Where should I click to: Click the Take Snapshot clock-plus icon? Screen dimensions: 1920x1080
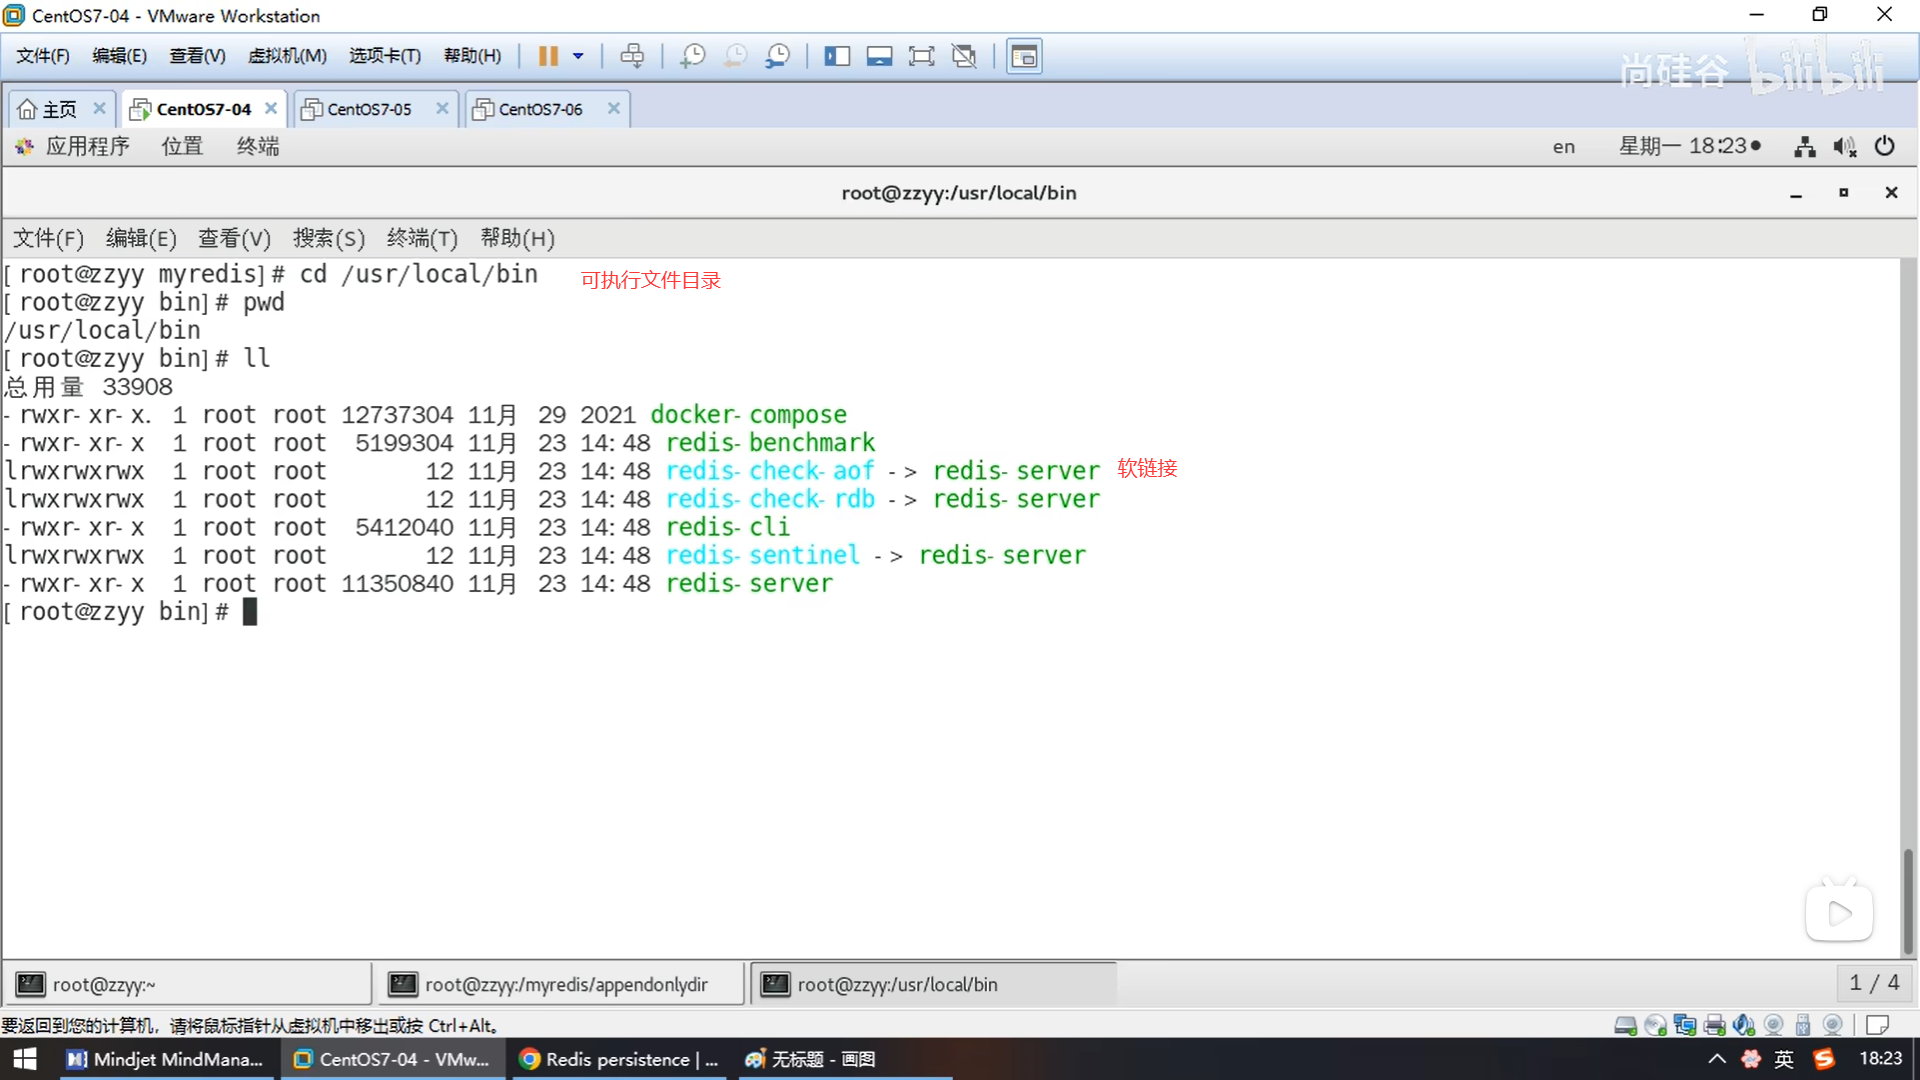692,56
